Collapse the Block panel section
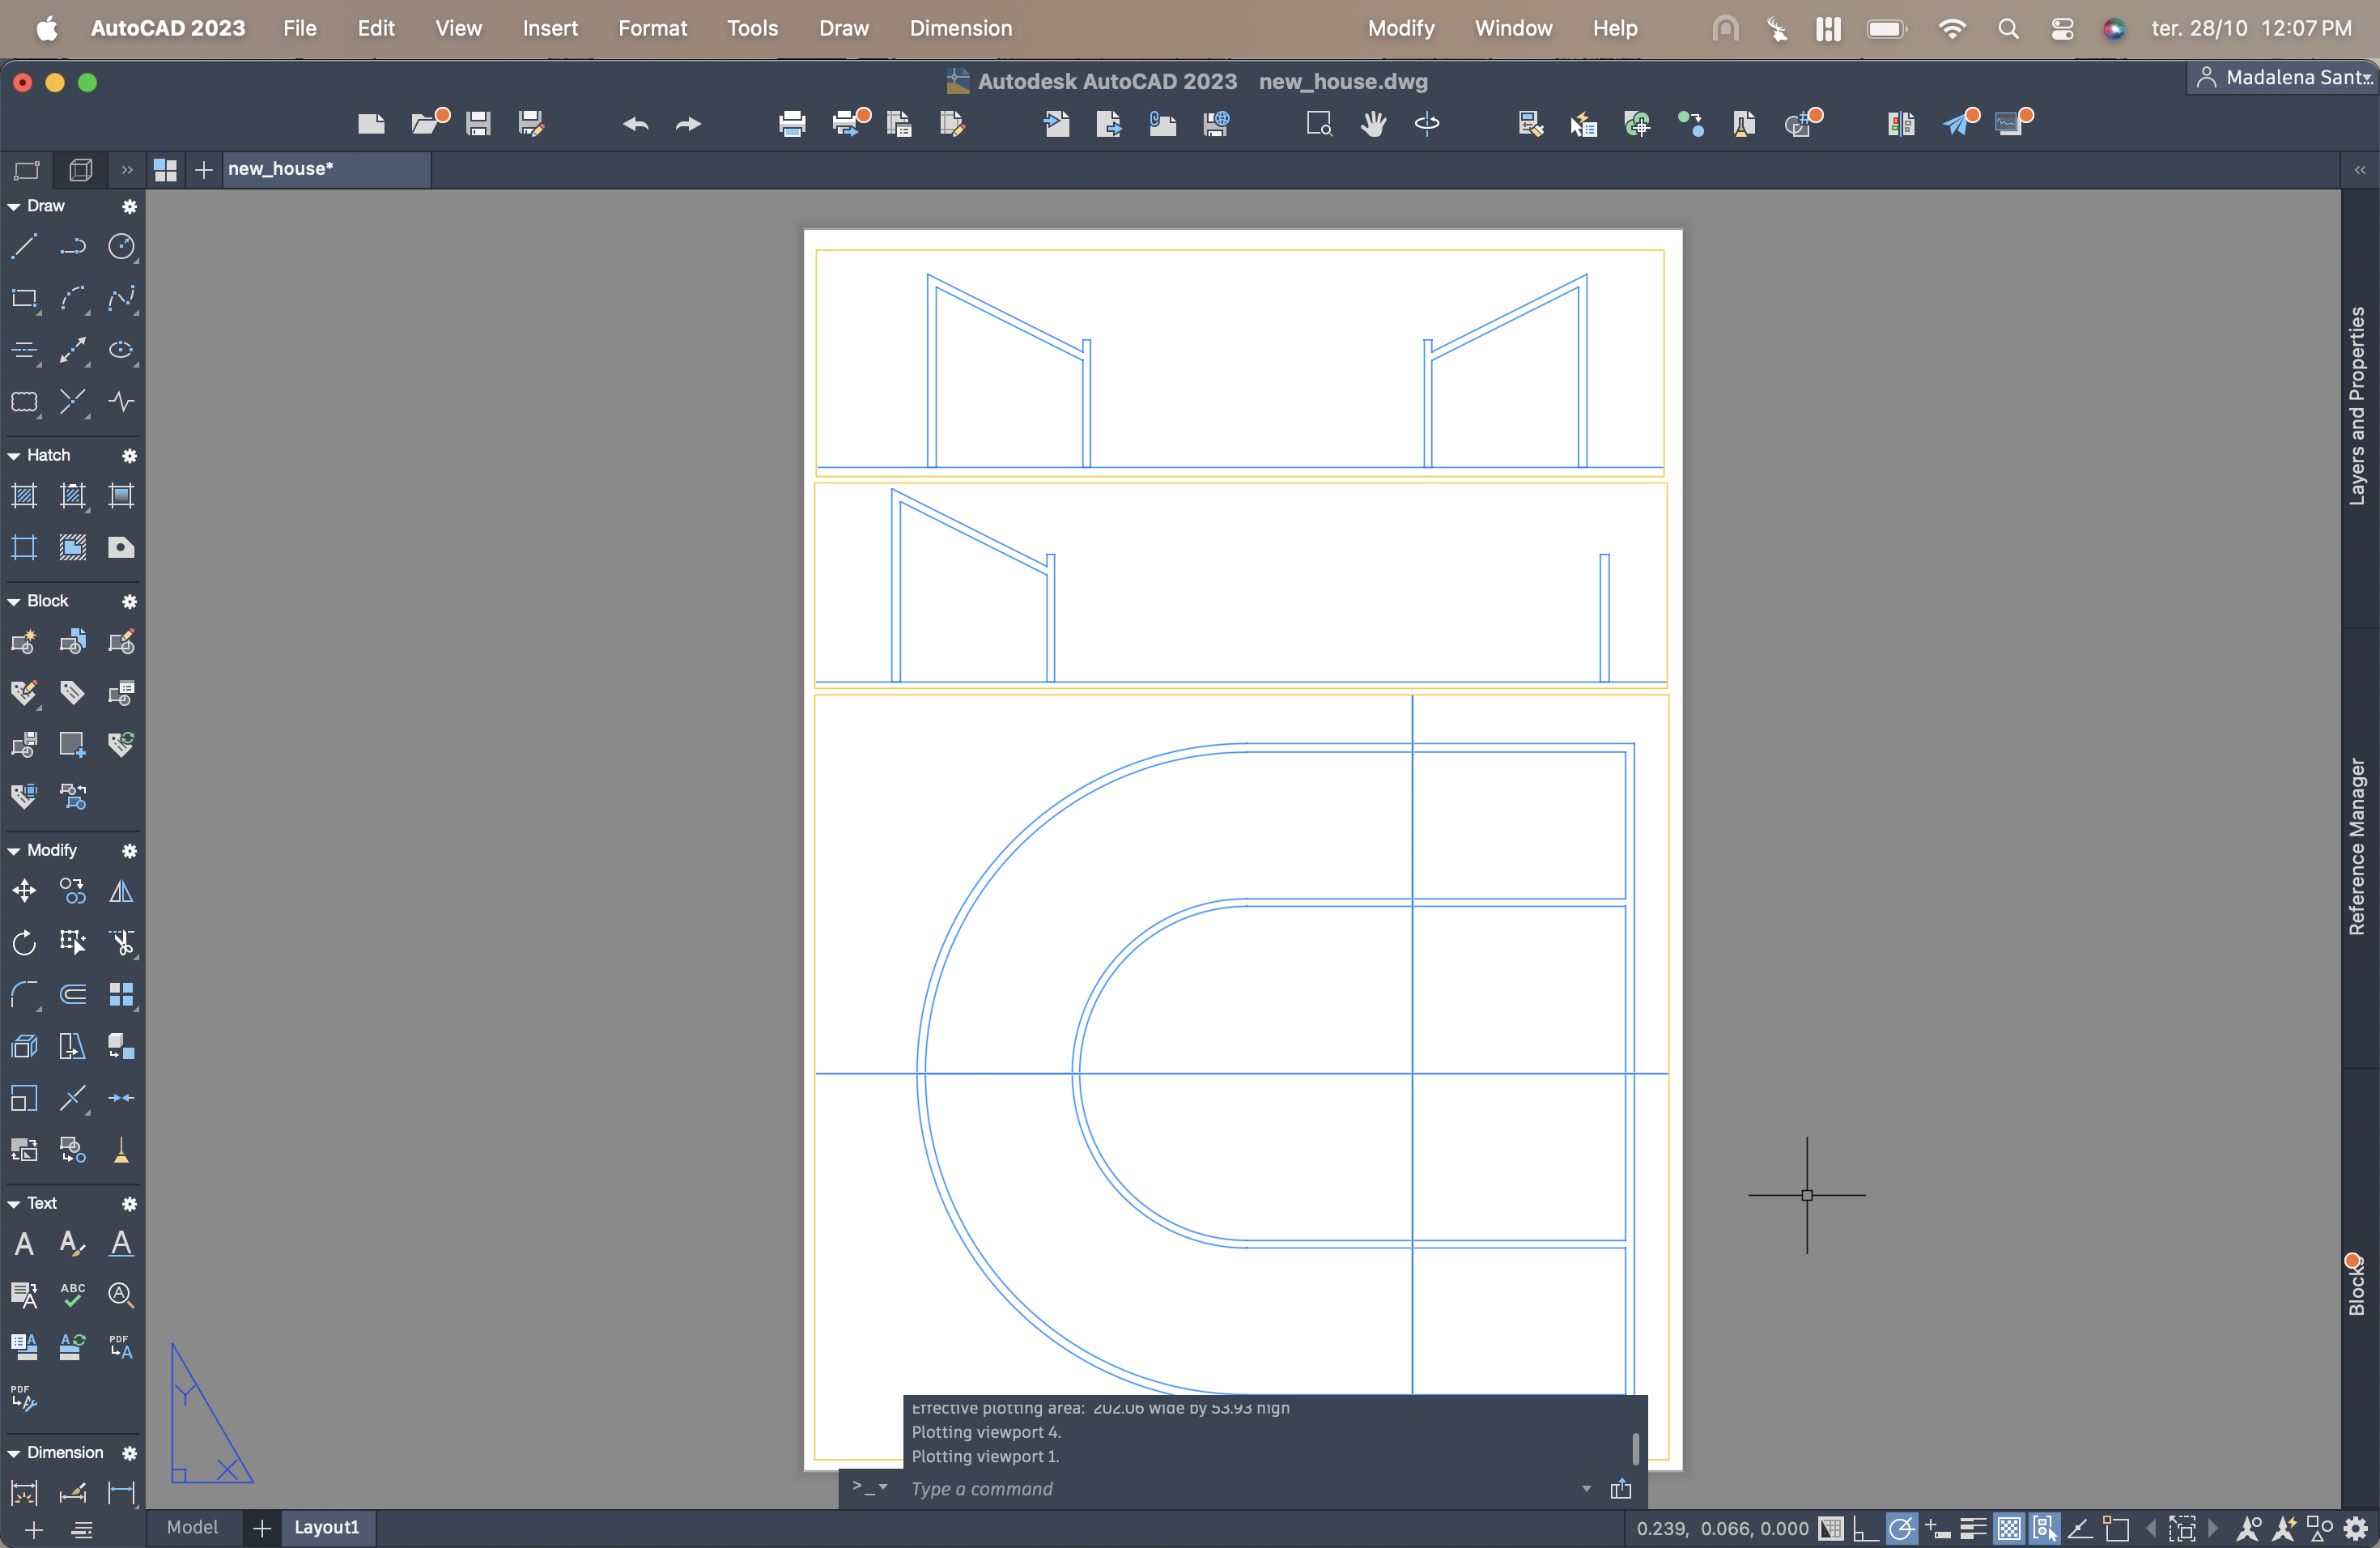This screenshot has height=1548, width=2380. point(14,601)
